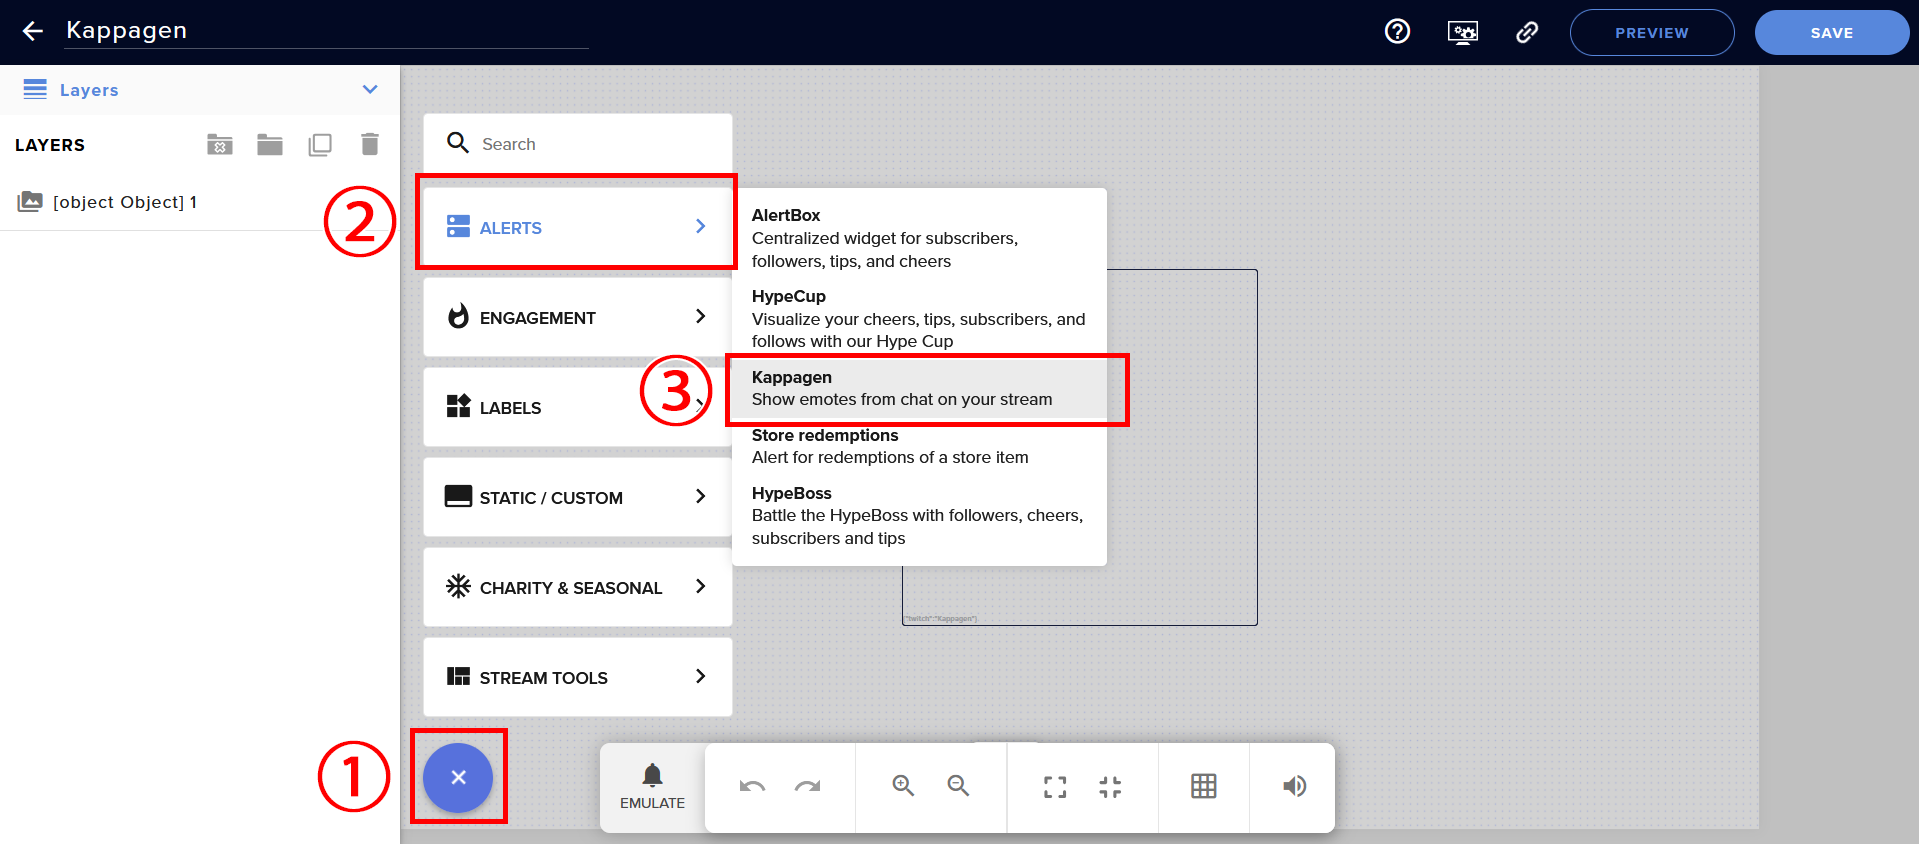Edit the overlay name Kappagen field
The image size is (1919, 844).
coord(327,31)
